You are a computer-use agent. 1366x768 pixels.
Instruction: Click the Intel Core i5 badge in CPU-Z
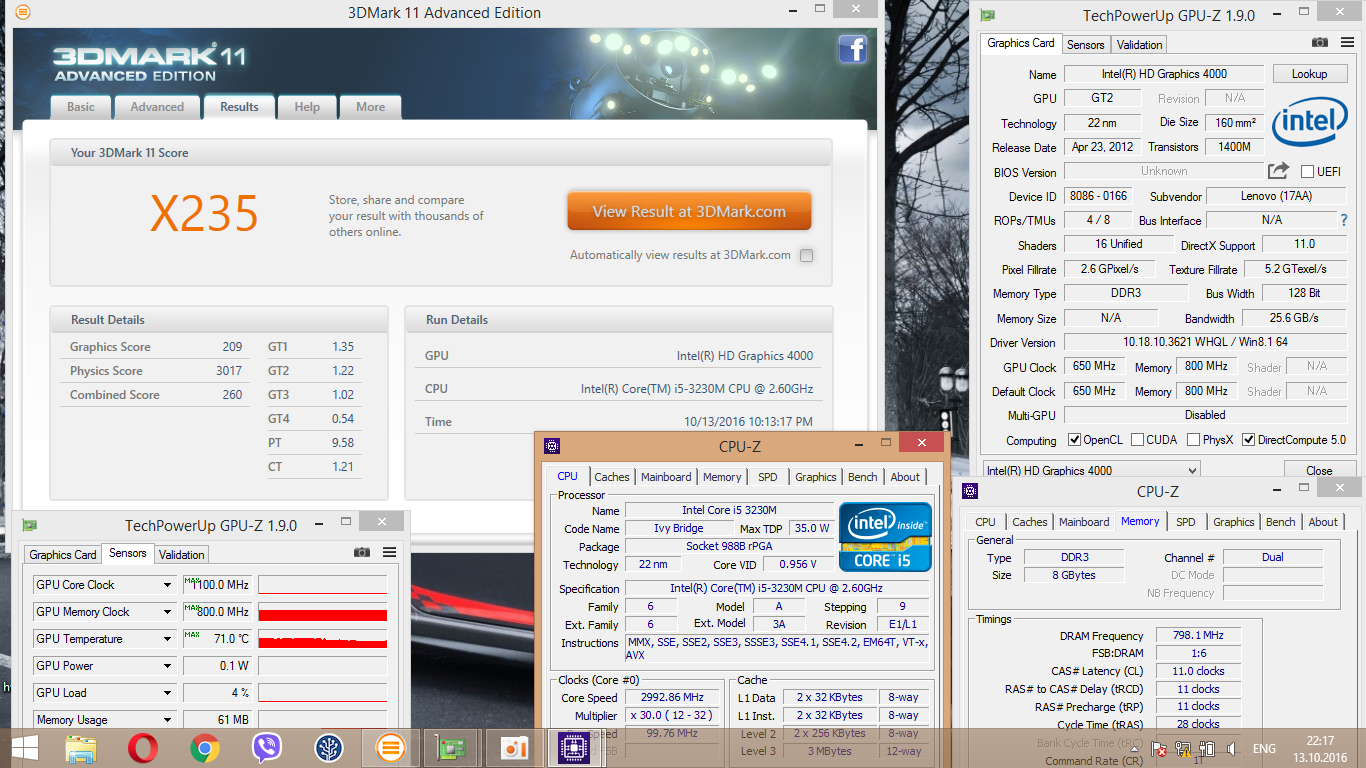pyautogui.click(x=885, y=537)
